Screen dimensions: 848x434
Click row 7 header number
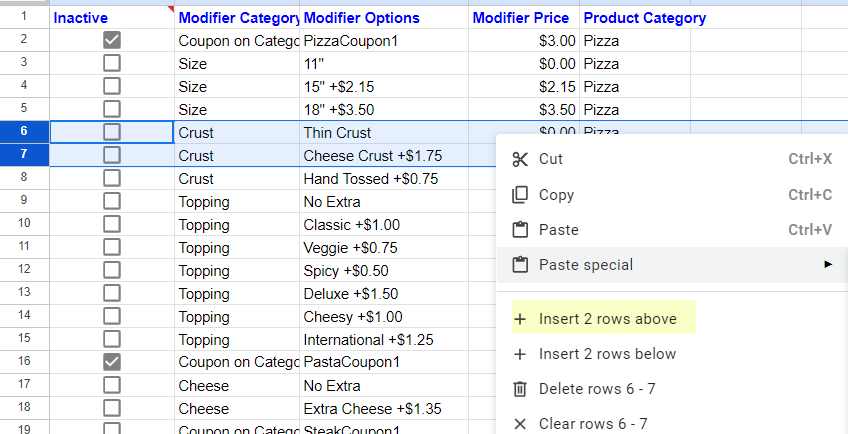(24, 155)
